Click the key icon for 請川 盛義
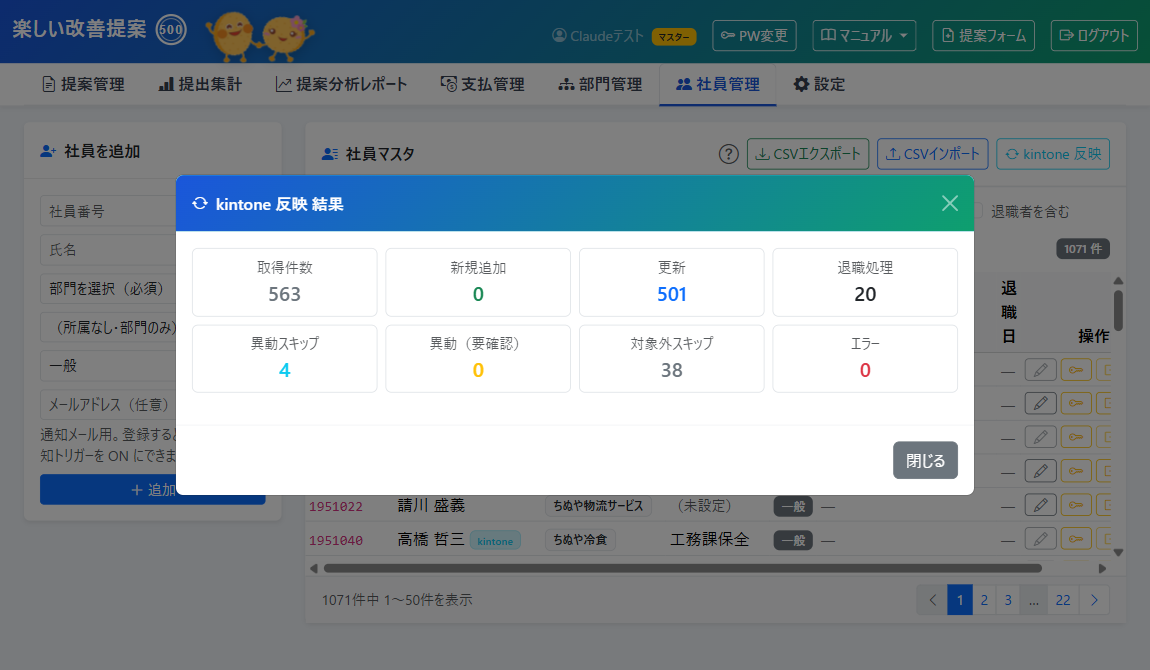1150x670 pixels. tap(1076, 504)
